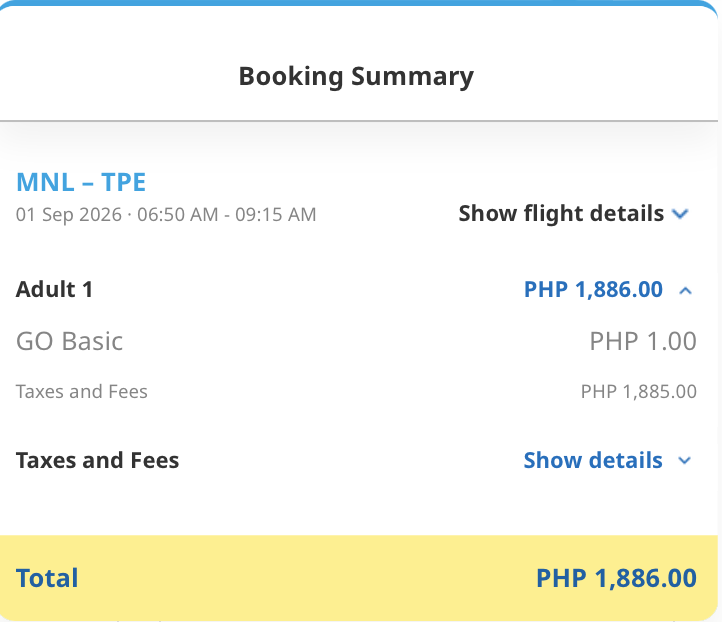Click the Show flight details text
The width and height of the screenshot is (722, 622).
(561, 214)
